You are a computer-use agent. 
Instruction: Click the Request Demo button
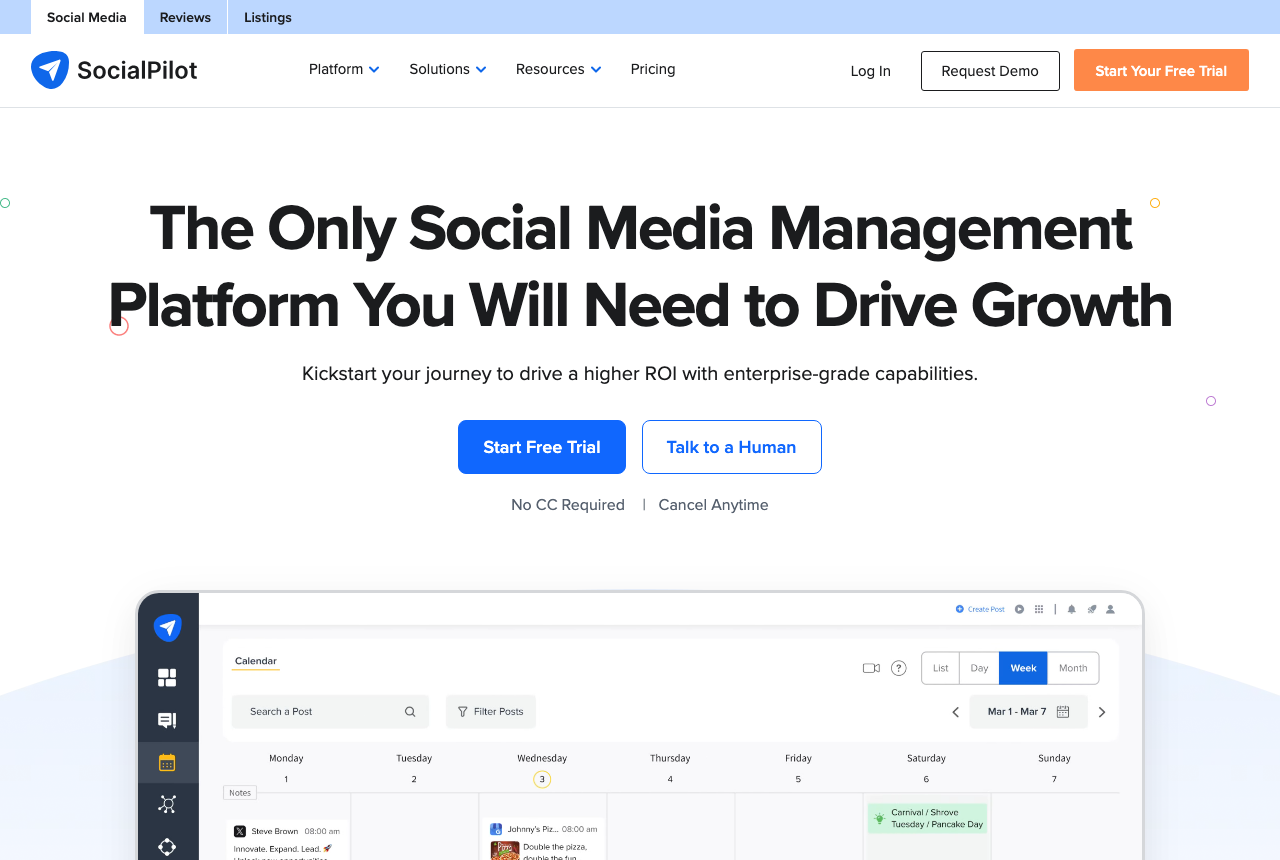tap(990, 71)
